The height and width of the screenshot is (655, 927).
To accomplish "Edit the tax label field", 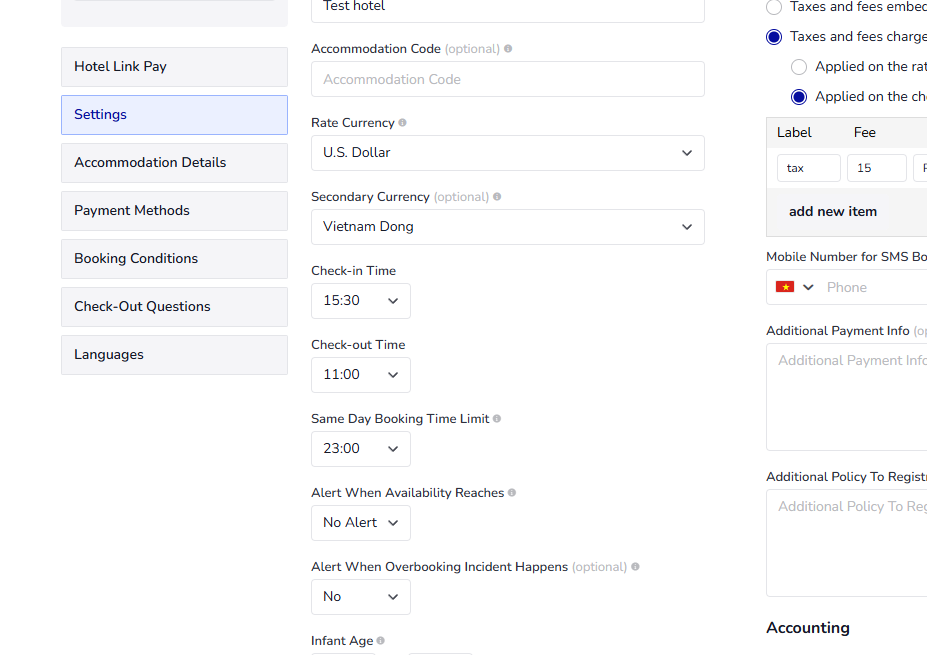I will pos(808,168).
